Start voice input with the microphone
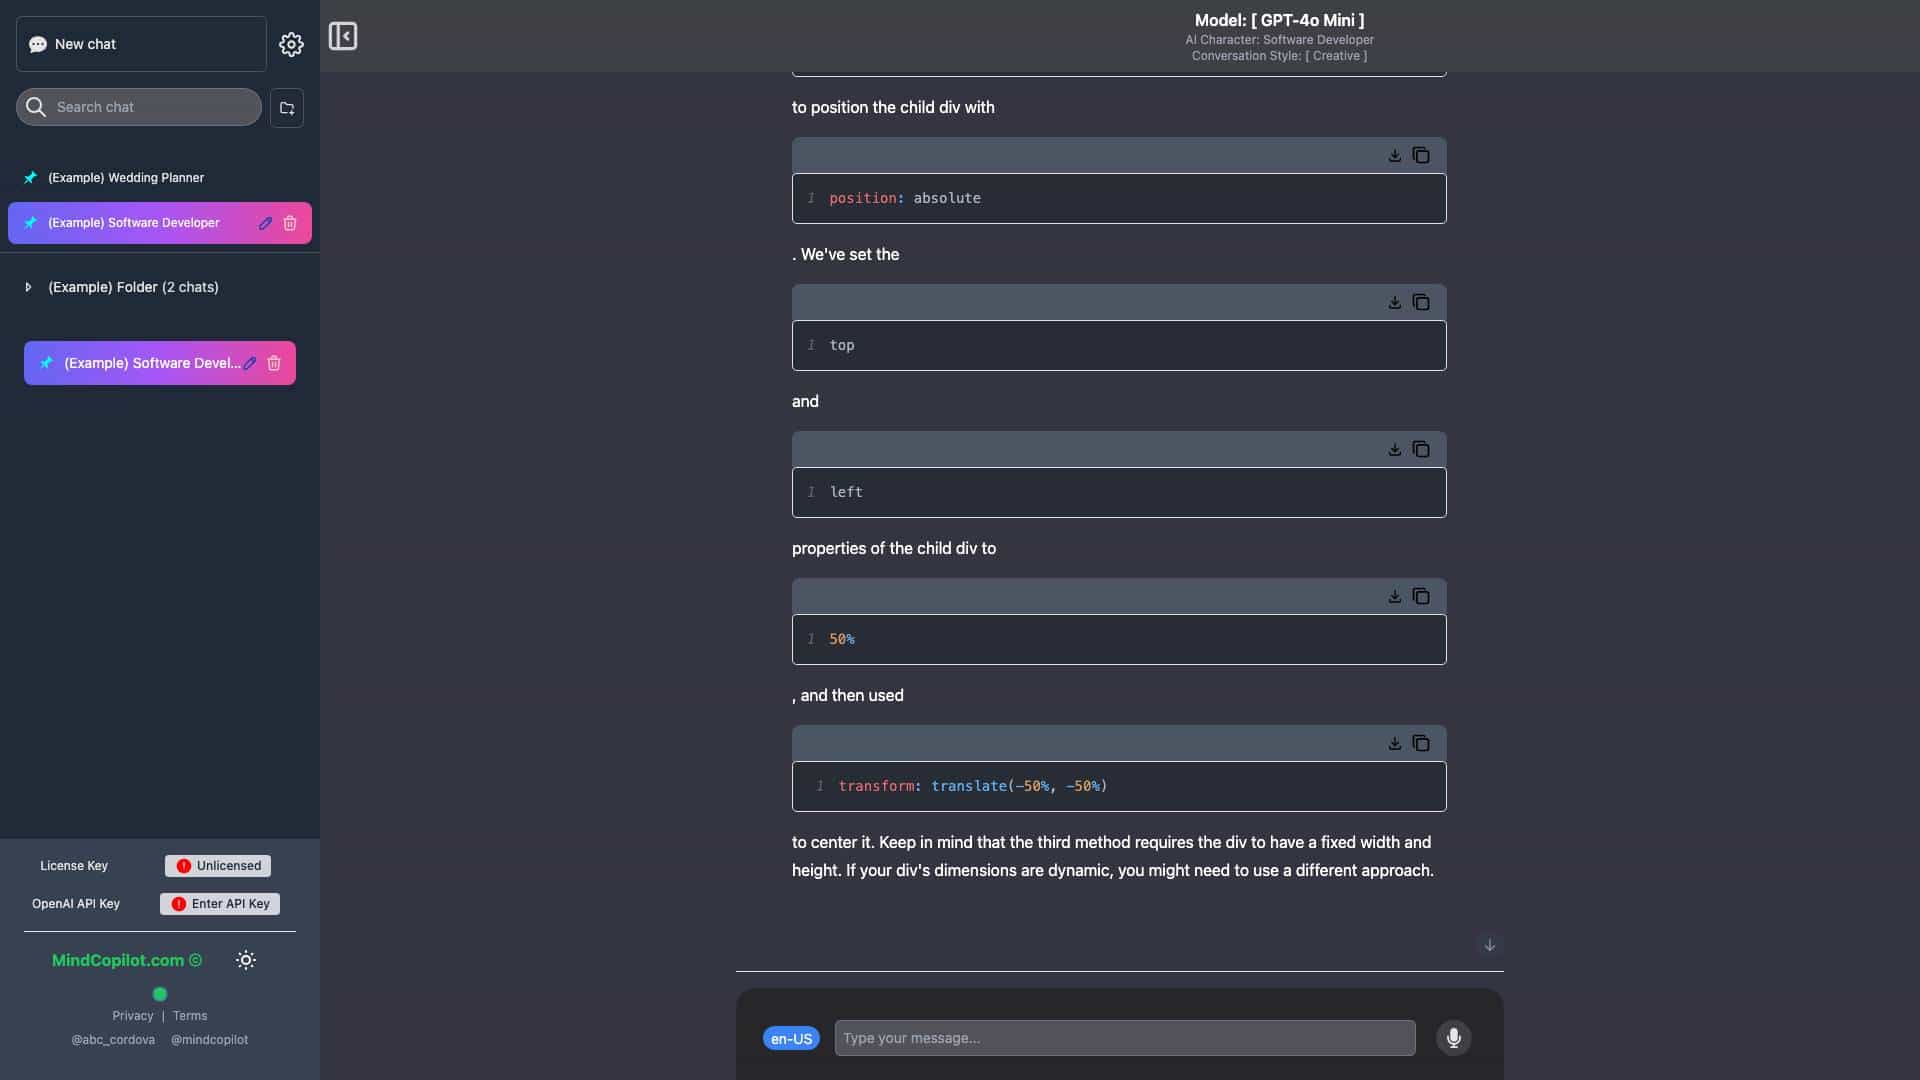The width and height of the screenshot is (1920, 1080). coord(1454,1038)
